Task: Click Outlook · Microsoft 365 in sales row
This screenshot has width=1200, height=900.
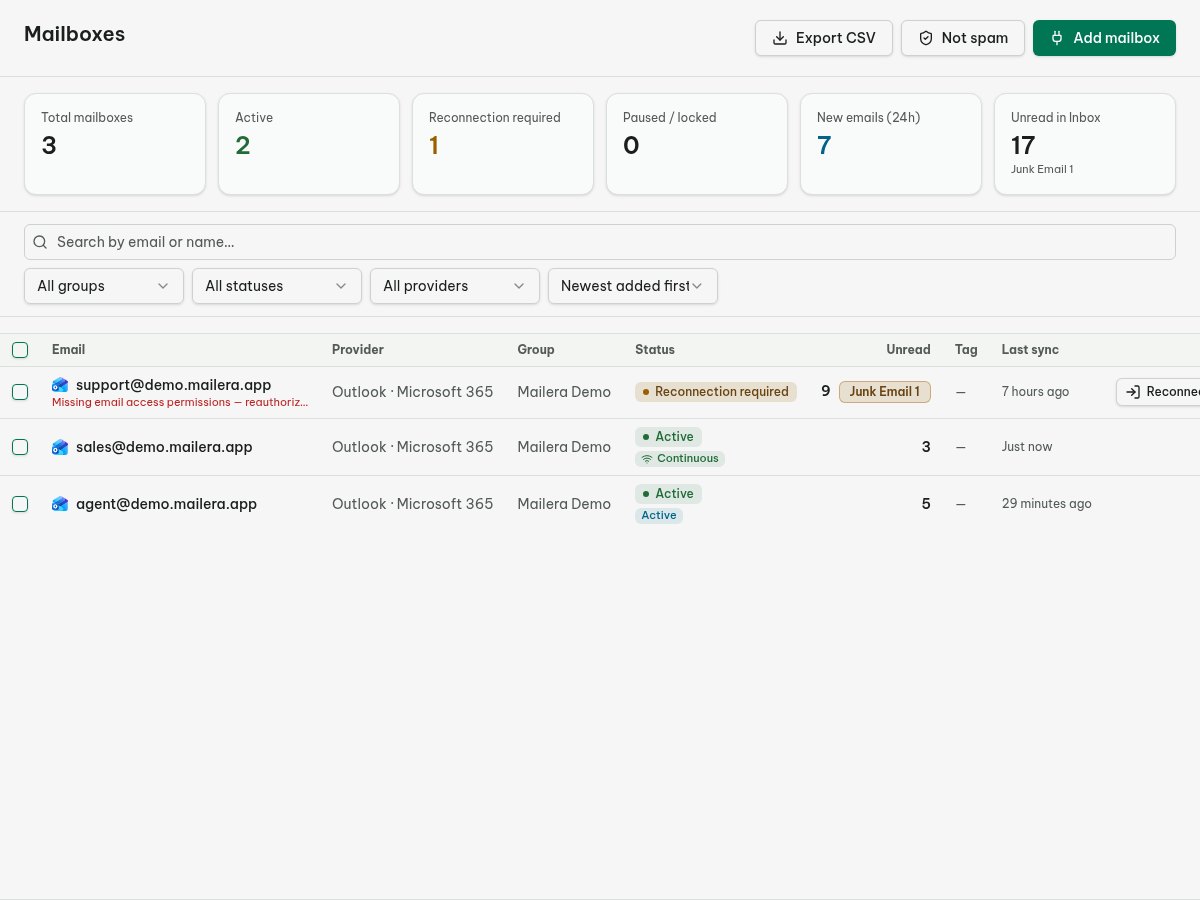Action: [x=412, y=447]
